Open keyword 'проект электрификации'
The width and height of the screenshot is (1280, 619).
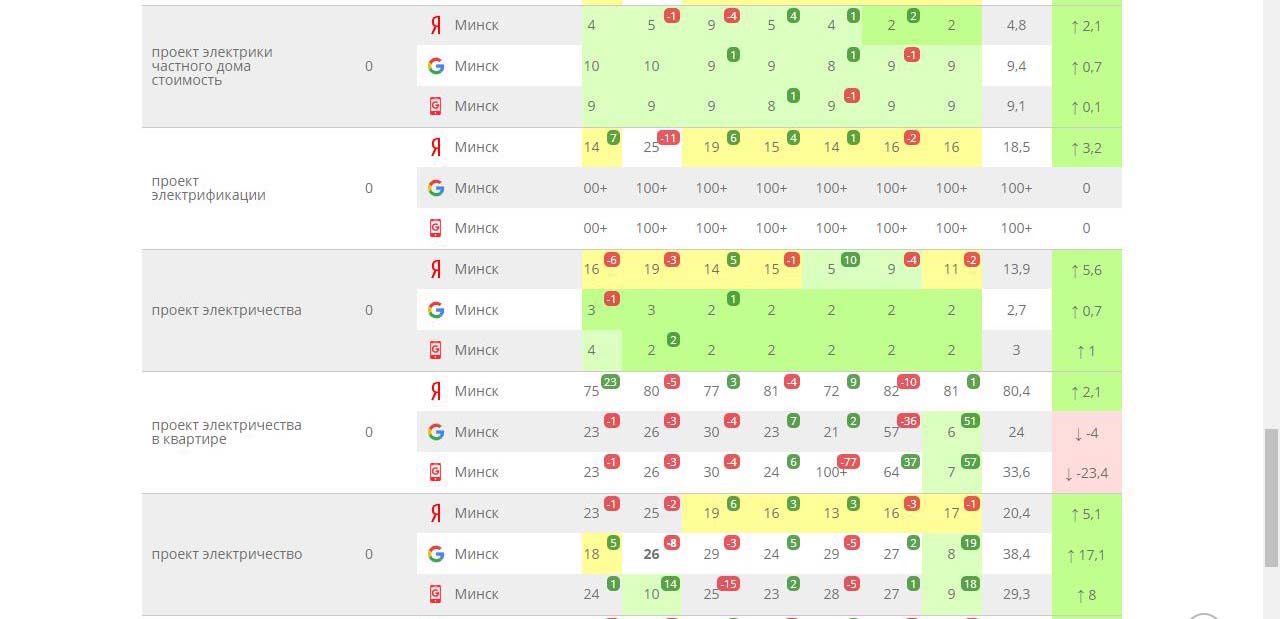(208, 188)
